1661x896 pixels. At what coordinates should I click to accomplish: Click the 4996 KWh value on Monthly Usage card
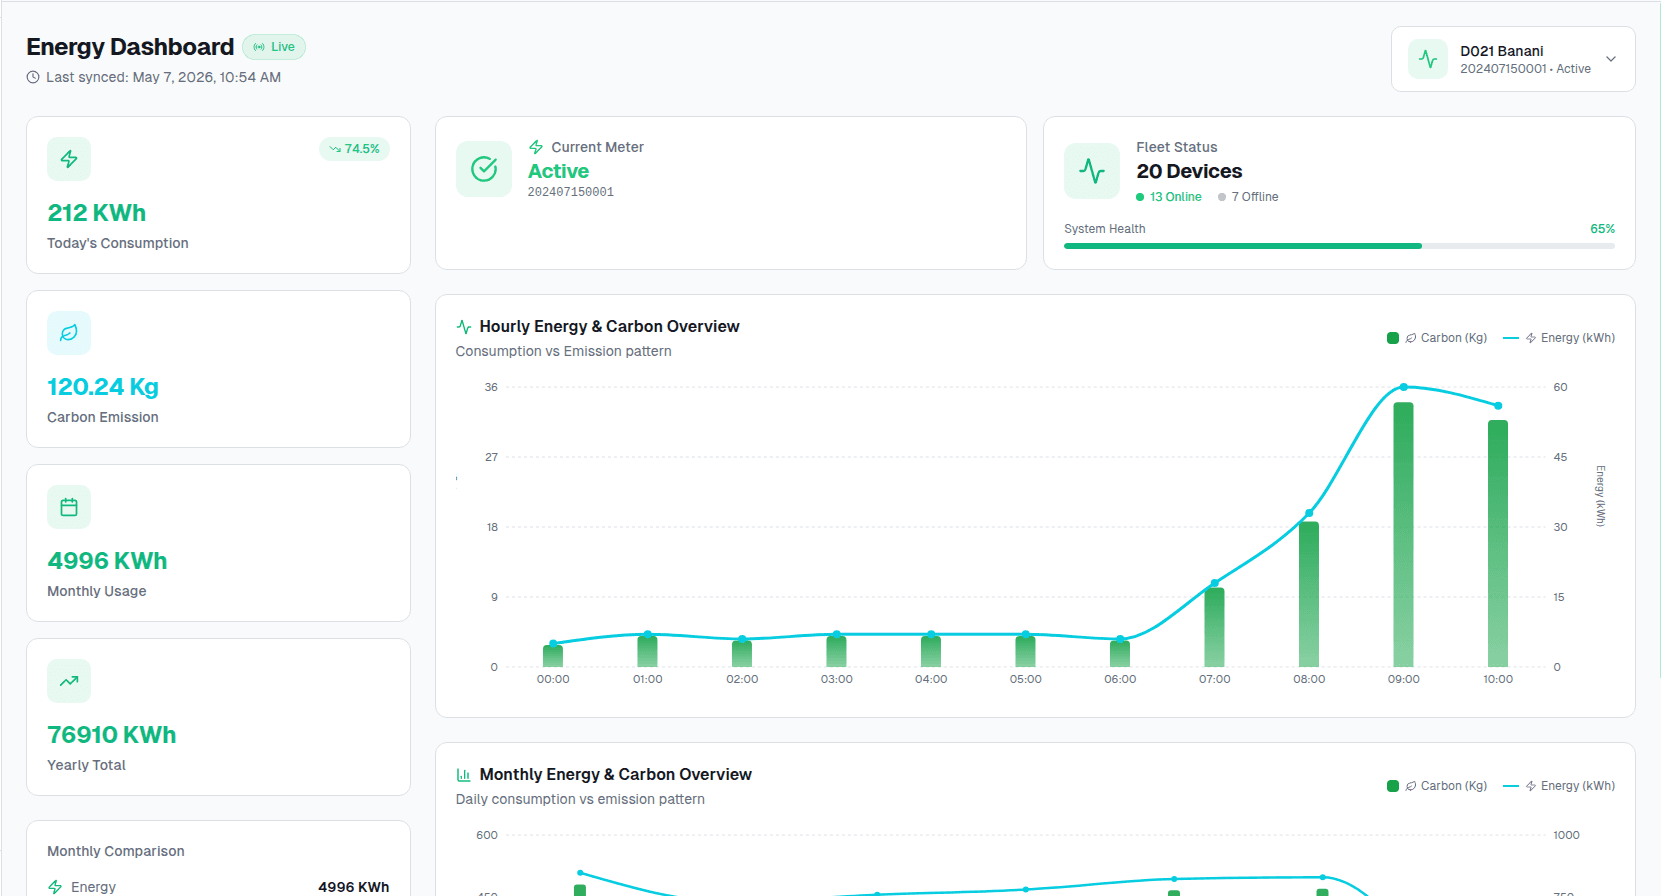tap(107, 561)
